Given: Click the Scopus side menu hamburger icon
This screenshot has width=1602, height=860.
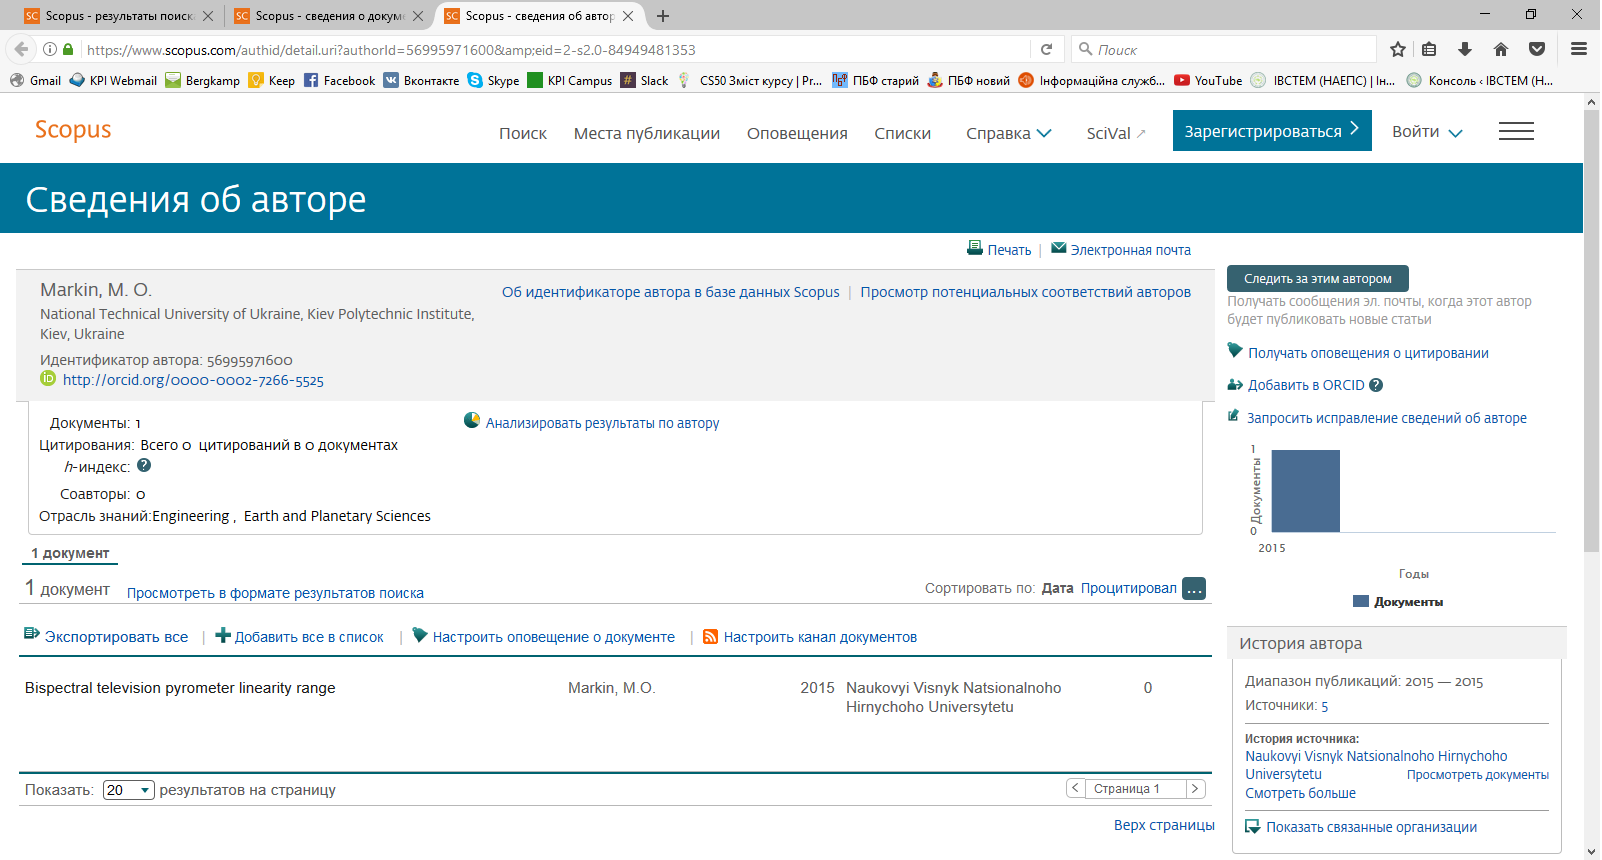Looking at the screenshot, I should [1516, 131].
